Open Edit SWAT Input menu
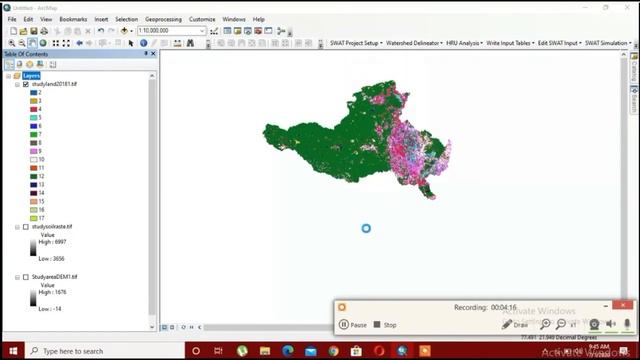640x360 pixels. pos(560,43)
